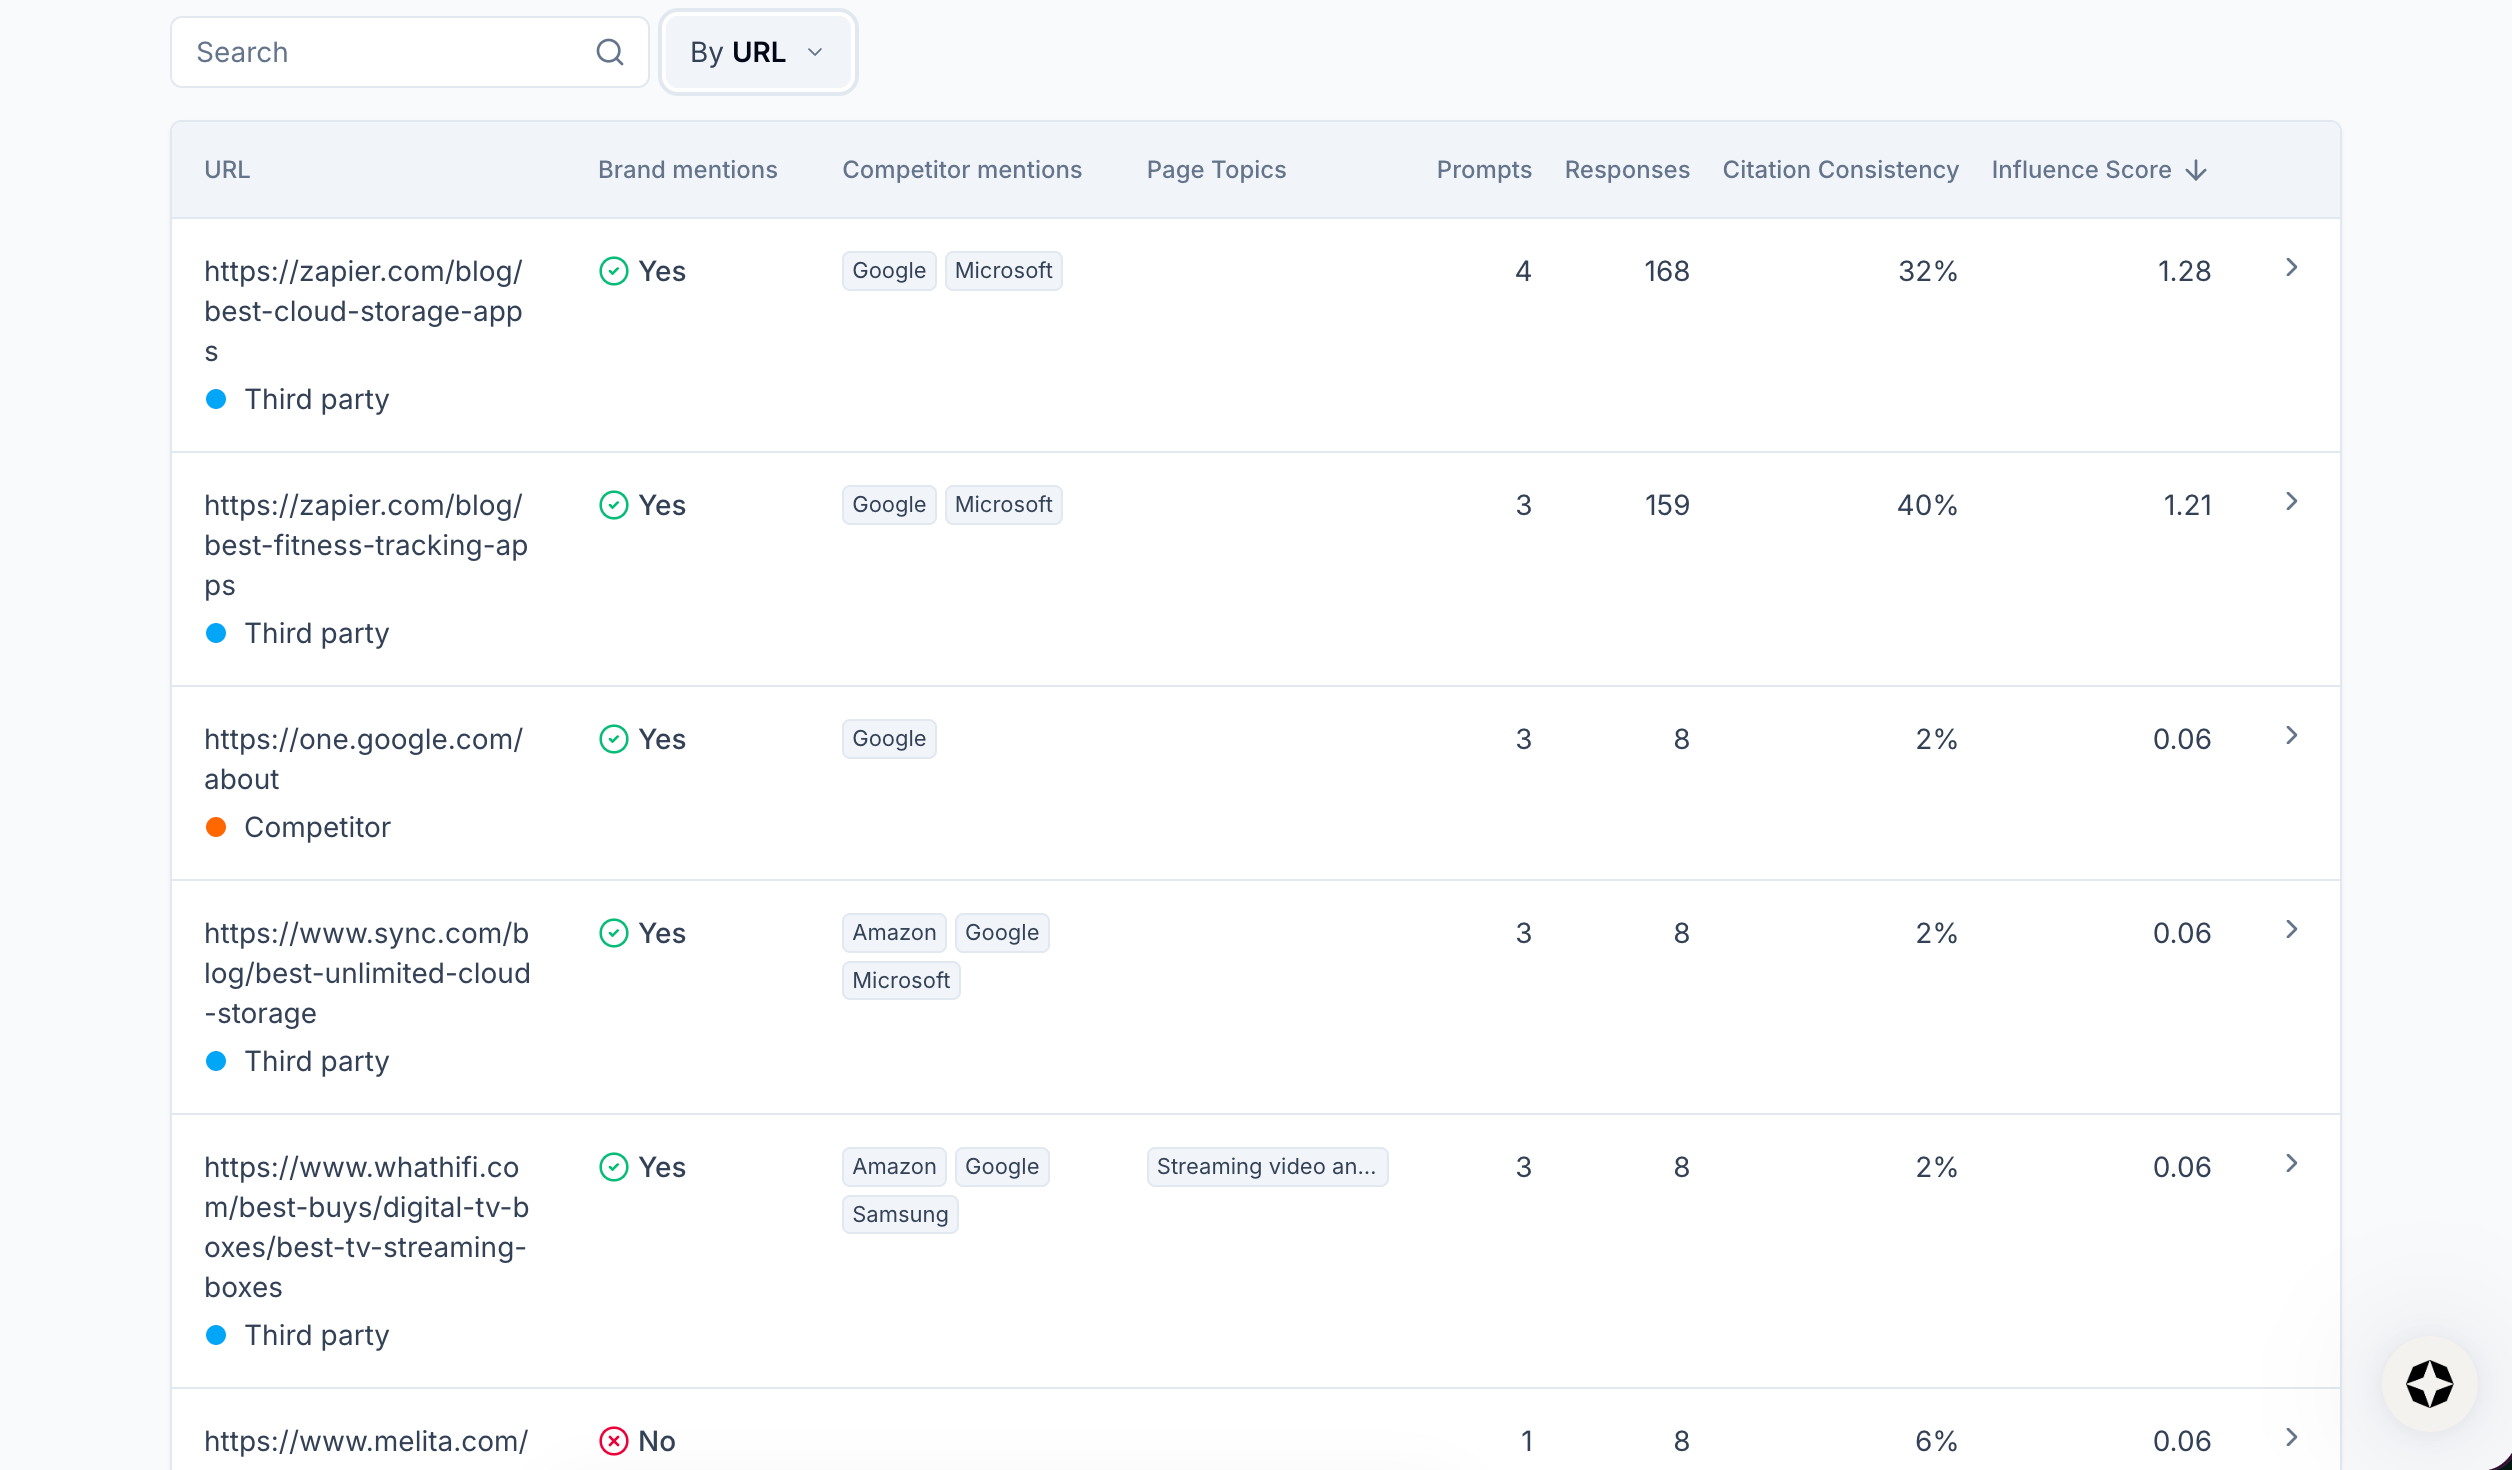Sort by Competitor mentions column header
The width and height of the screenshot is (2512, 1470).
click(962, 170)
